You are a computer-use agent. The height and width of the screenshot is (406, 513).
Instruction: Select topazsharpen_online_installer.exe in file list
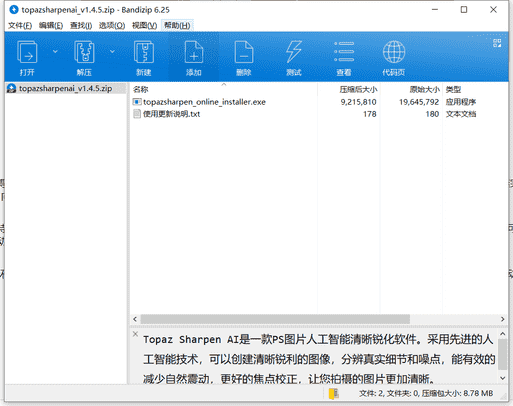click(x=204, y=102)
